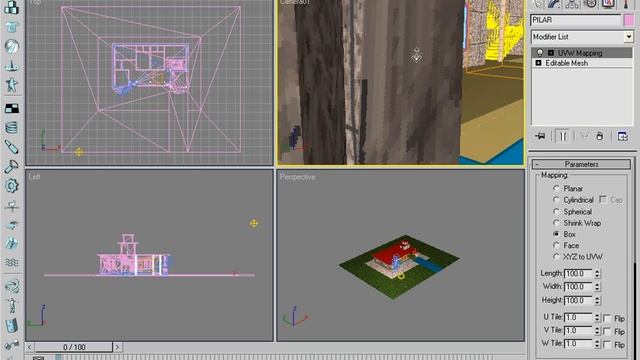Click the capsule tube icon in the left toolbar
Screen dimensions: 640x360
coord(11,147)
